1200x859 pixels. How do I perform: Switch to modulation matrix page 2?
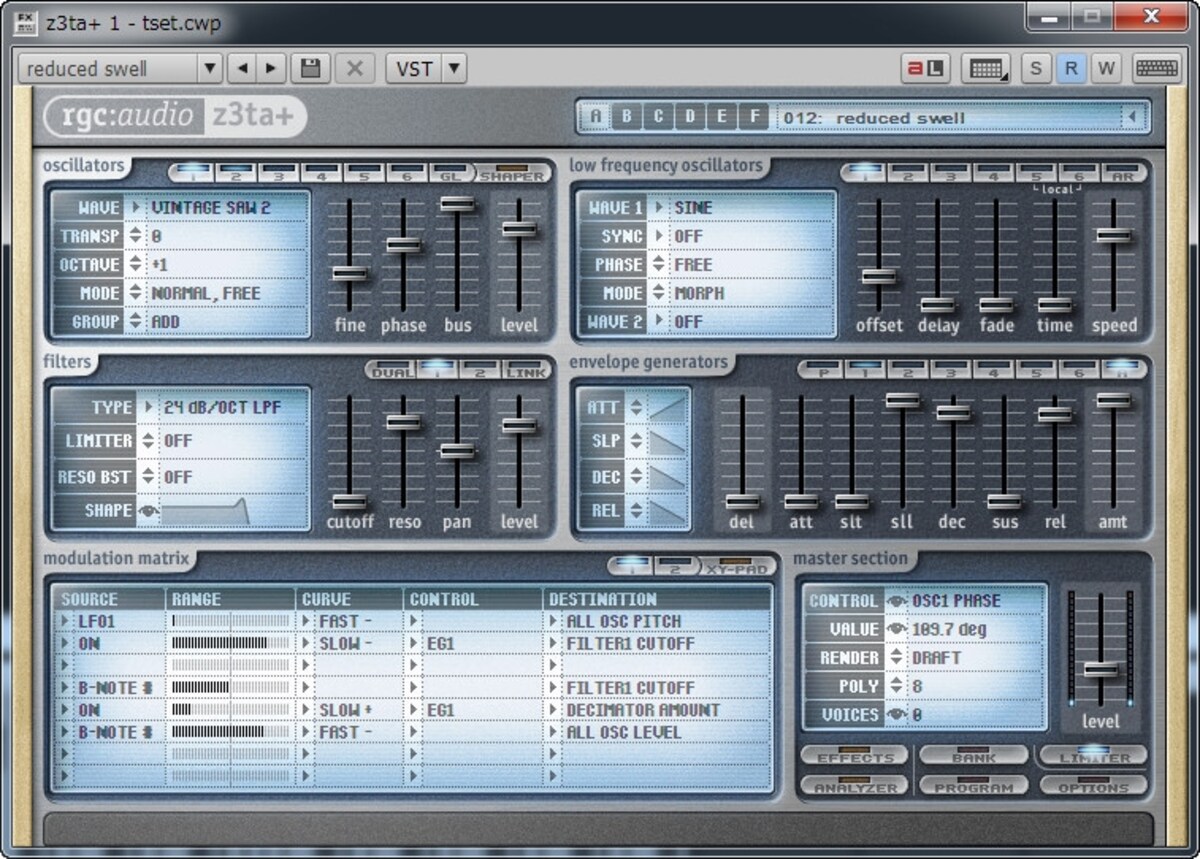(675, 567)
